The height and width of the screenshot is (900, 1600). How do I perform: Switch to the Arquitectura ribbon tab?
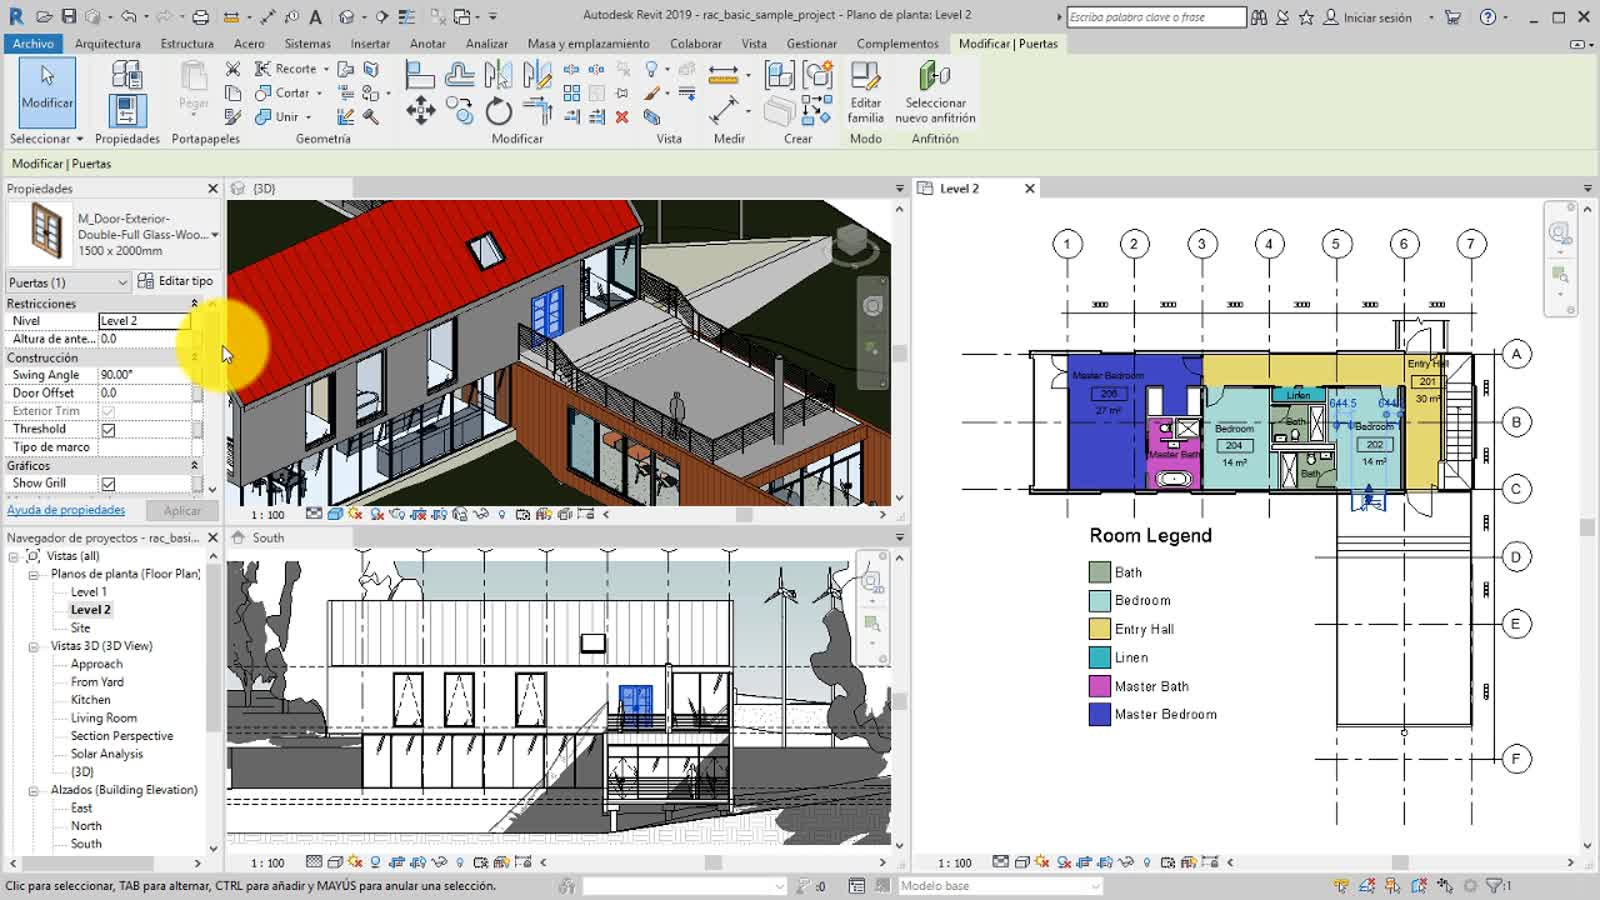click(107, 43)
